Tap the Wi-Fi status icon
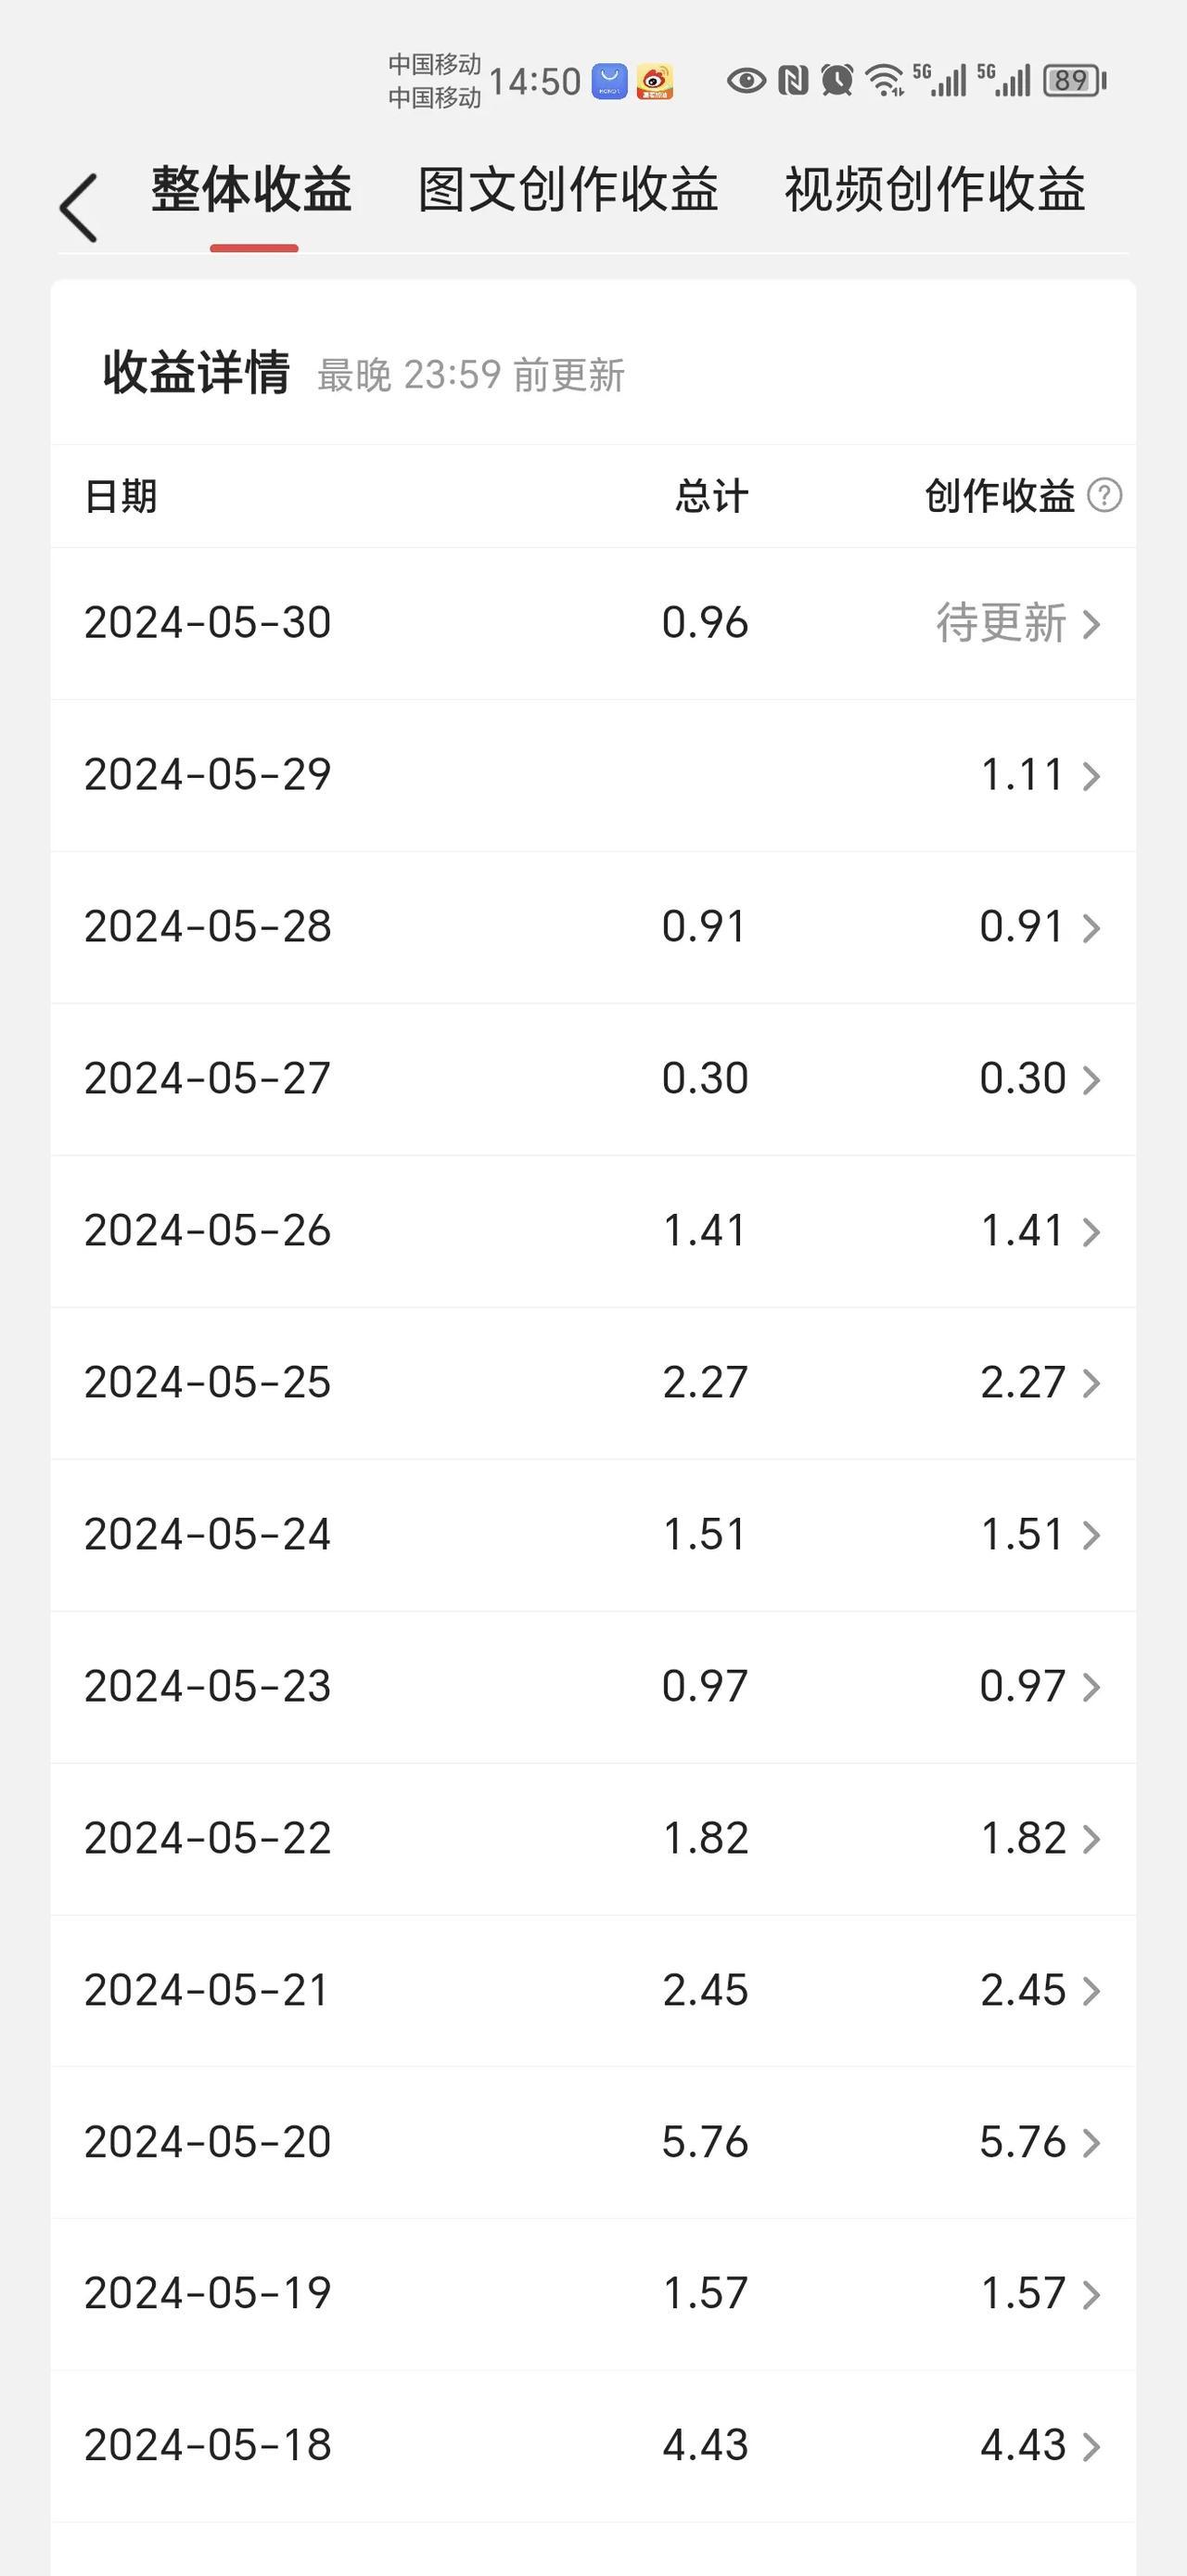The image size is (1187, 2576). pyautogui.click(x=885, y=80)
